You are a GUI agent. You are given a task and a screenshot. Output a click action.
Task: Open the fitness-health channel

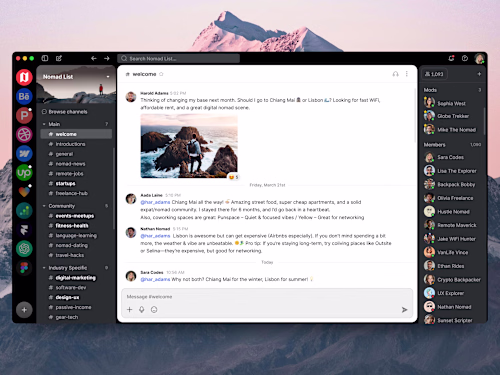point(76,226)
